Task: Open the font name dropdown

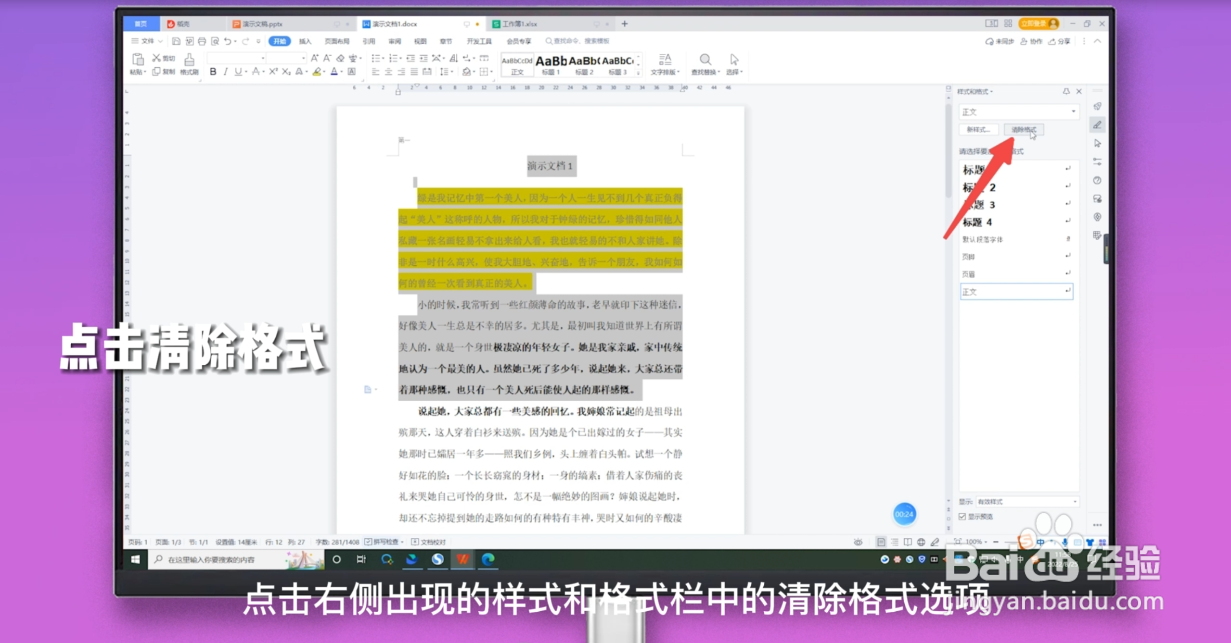Action: pyautogui.click(x=236, y=59)
